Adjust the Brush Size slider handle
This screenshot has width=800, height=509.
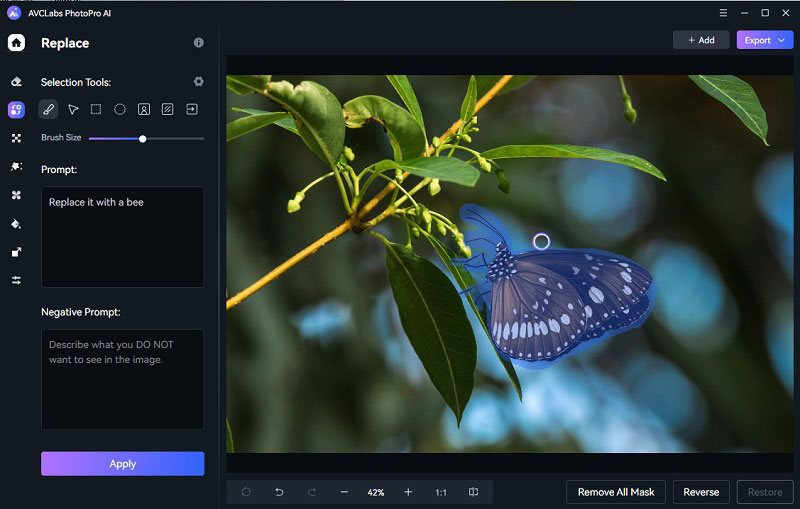tap(143, 138)
